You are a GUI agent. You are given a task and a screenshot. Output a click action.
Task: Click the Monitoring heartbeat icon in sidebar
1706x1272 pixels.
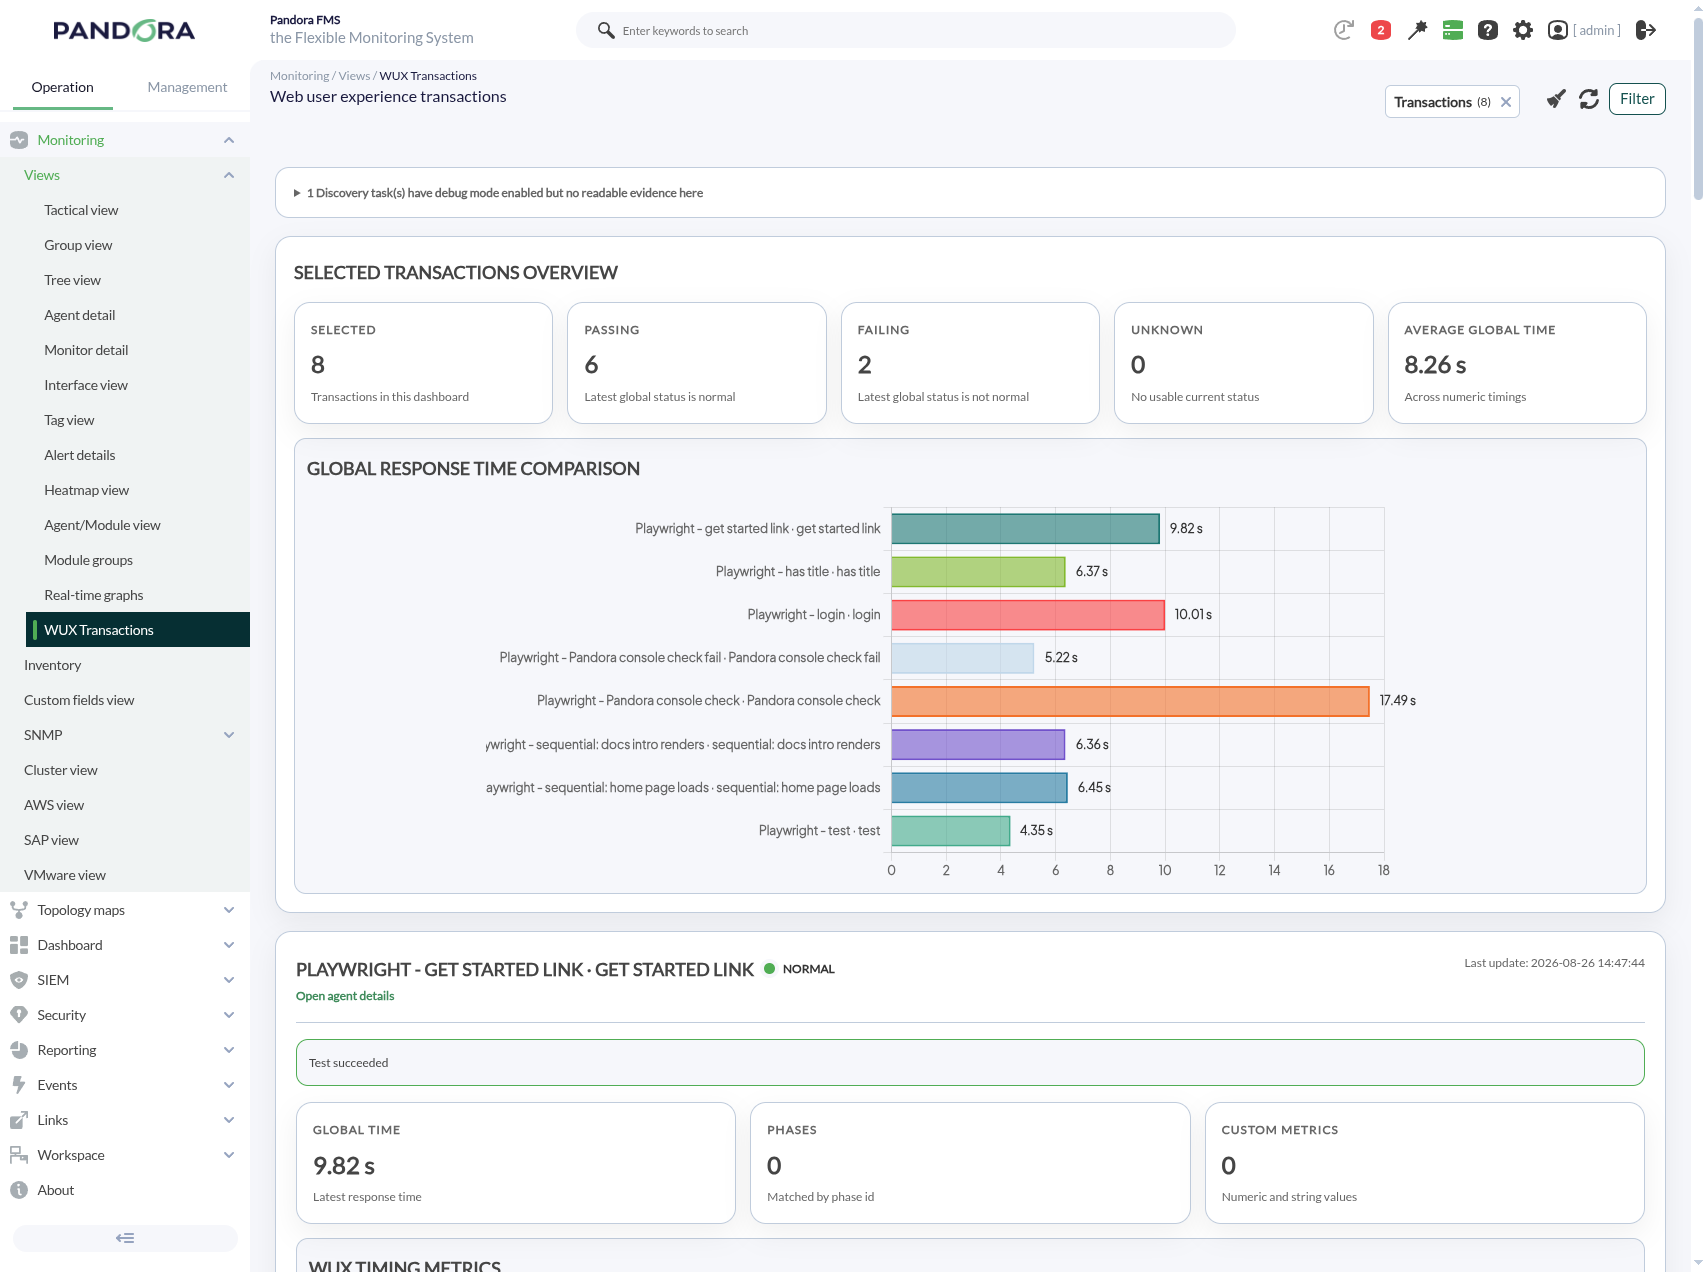pos(18,140)
